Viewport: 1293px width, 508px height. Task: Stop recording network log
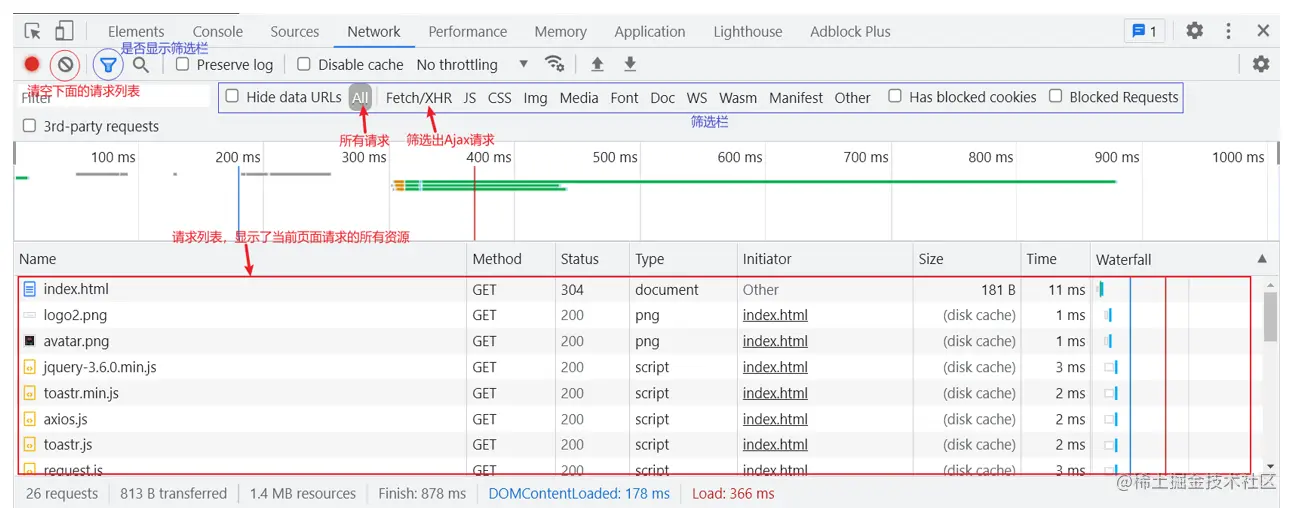tap(32, 64)
